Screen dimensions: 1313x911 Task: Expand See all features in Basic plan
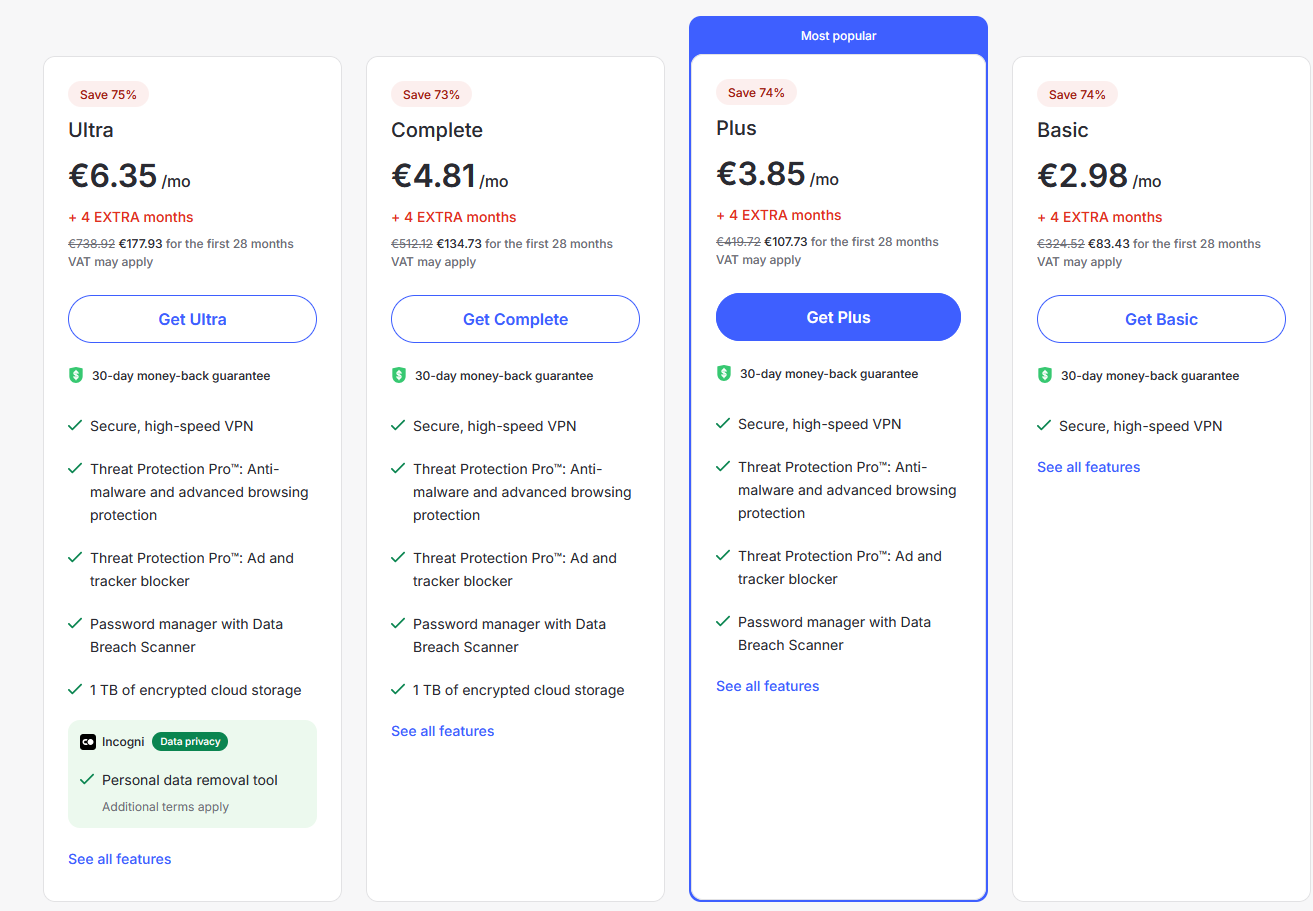(x=1089, y=467)
